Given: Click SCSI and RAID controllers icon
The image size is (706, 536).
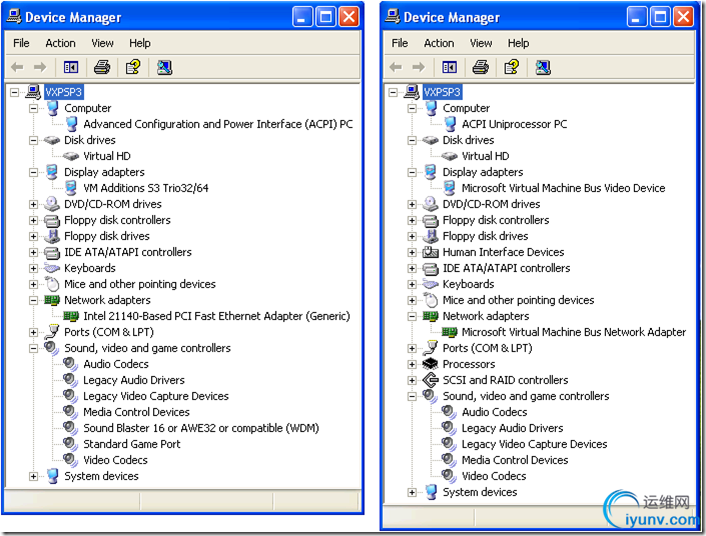Looking at the screenshot, I should tap(430, 380).
